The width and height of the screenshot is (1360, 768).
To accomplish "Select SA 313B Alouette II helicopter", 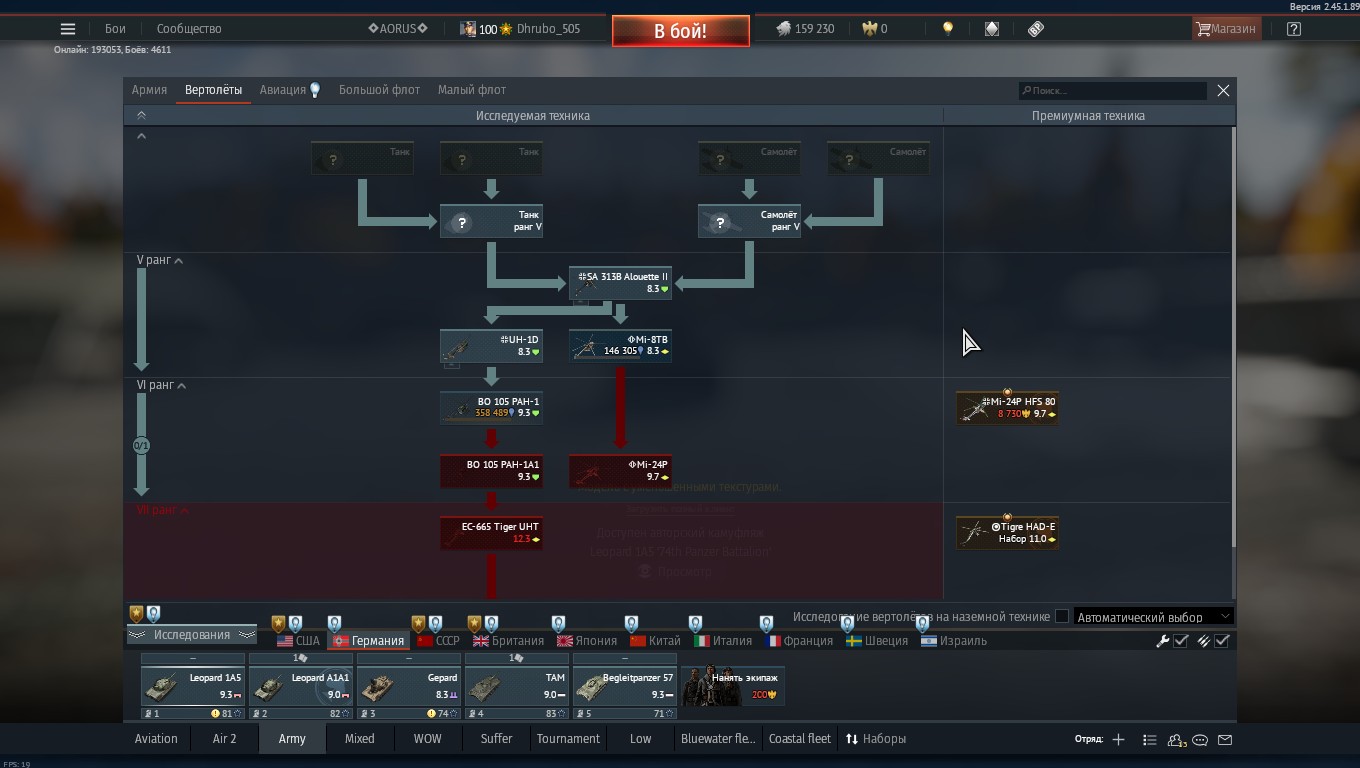I will [620, 283].
